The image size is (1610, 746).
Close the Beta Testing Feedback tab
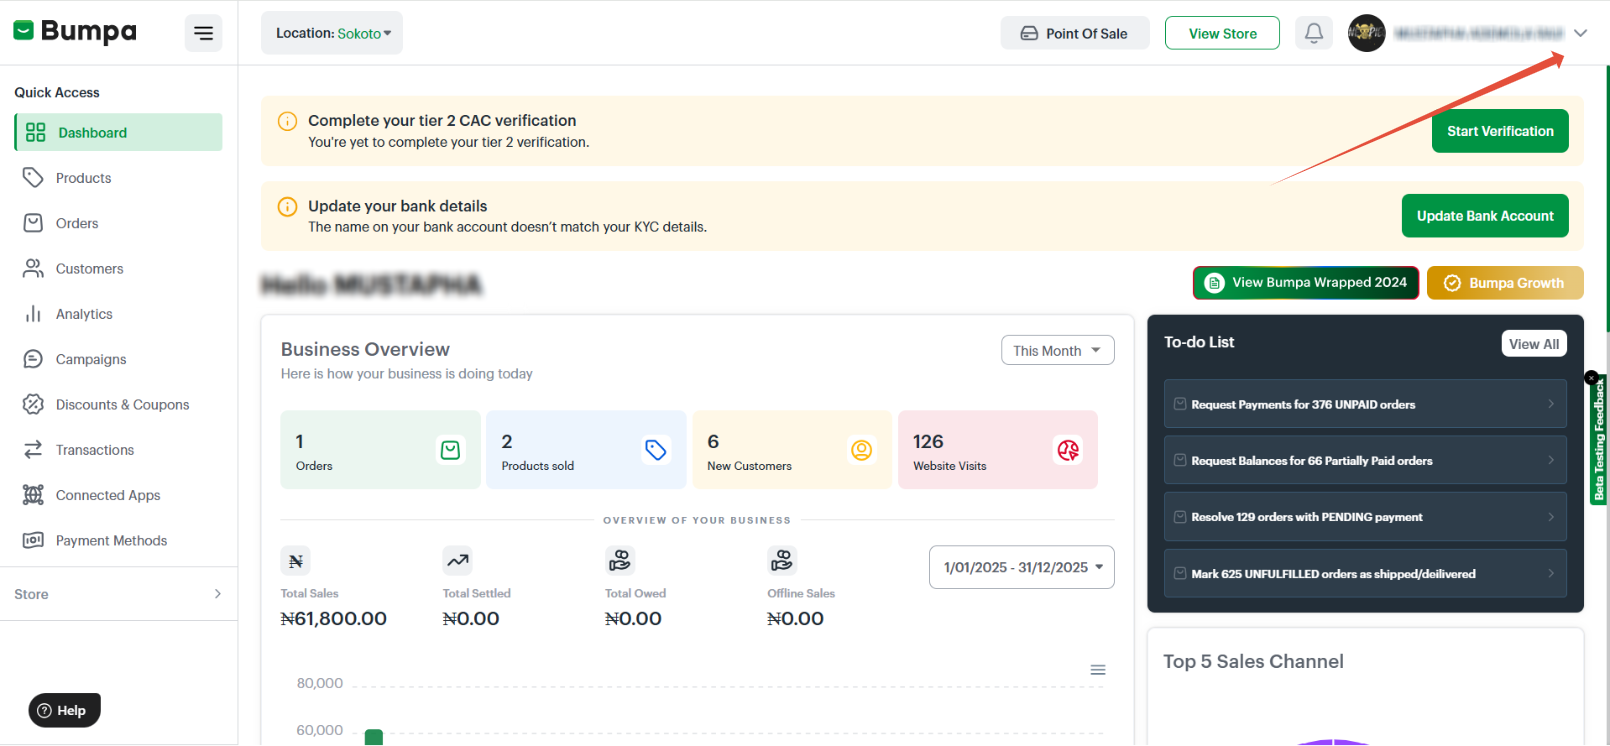[1591, 378]
